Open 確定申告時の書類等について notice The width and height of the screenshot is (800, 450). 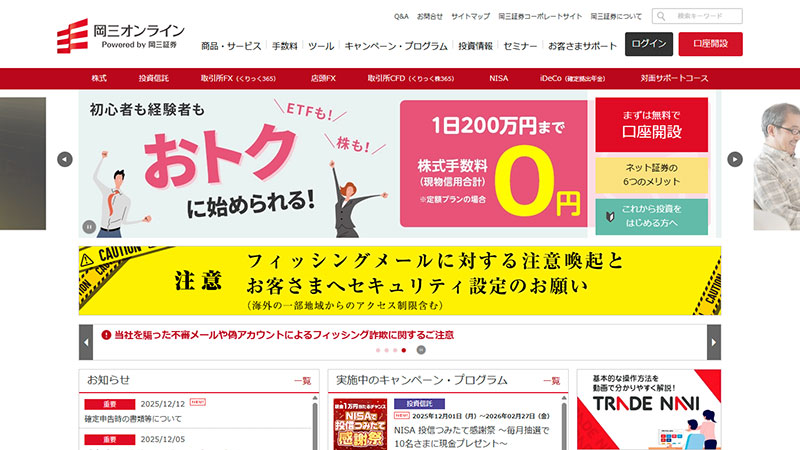point(133,418)
